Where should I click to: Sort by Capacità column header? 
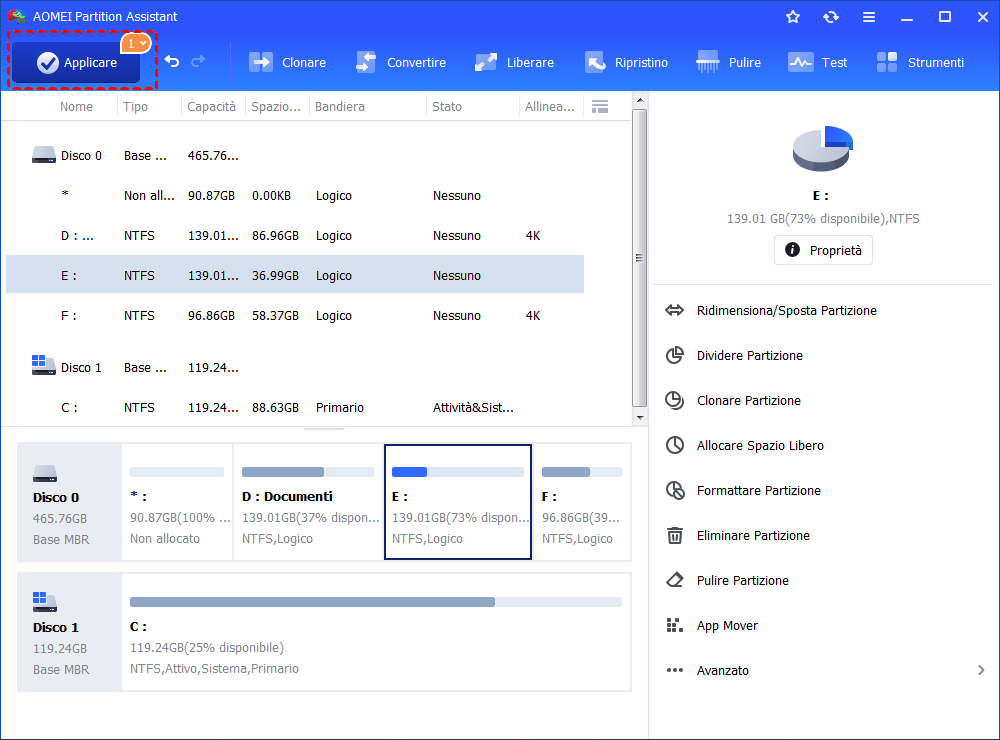(211, 107)
